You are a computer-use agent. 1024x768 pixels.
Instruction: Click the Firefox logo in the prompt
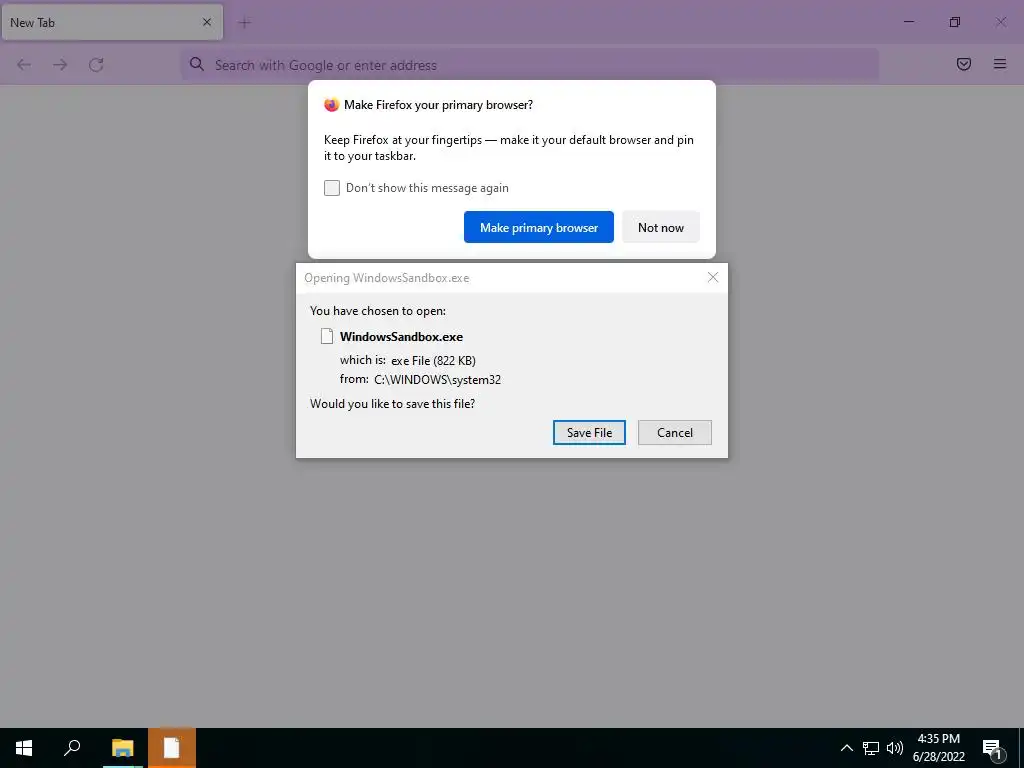click(332, 104)
